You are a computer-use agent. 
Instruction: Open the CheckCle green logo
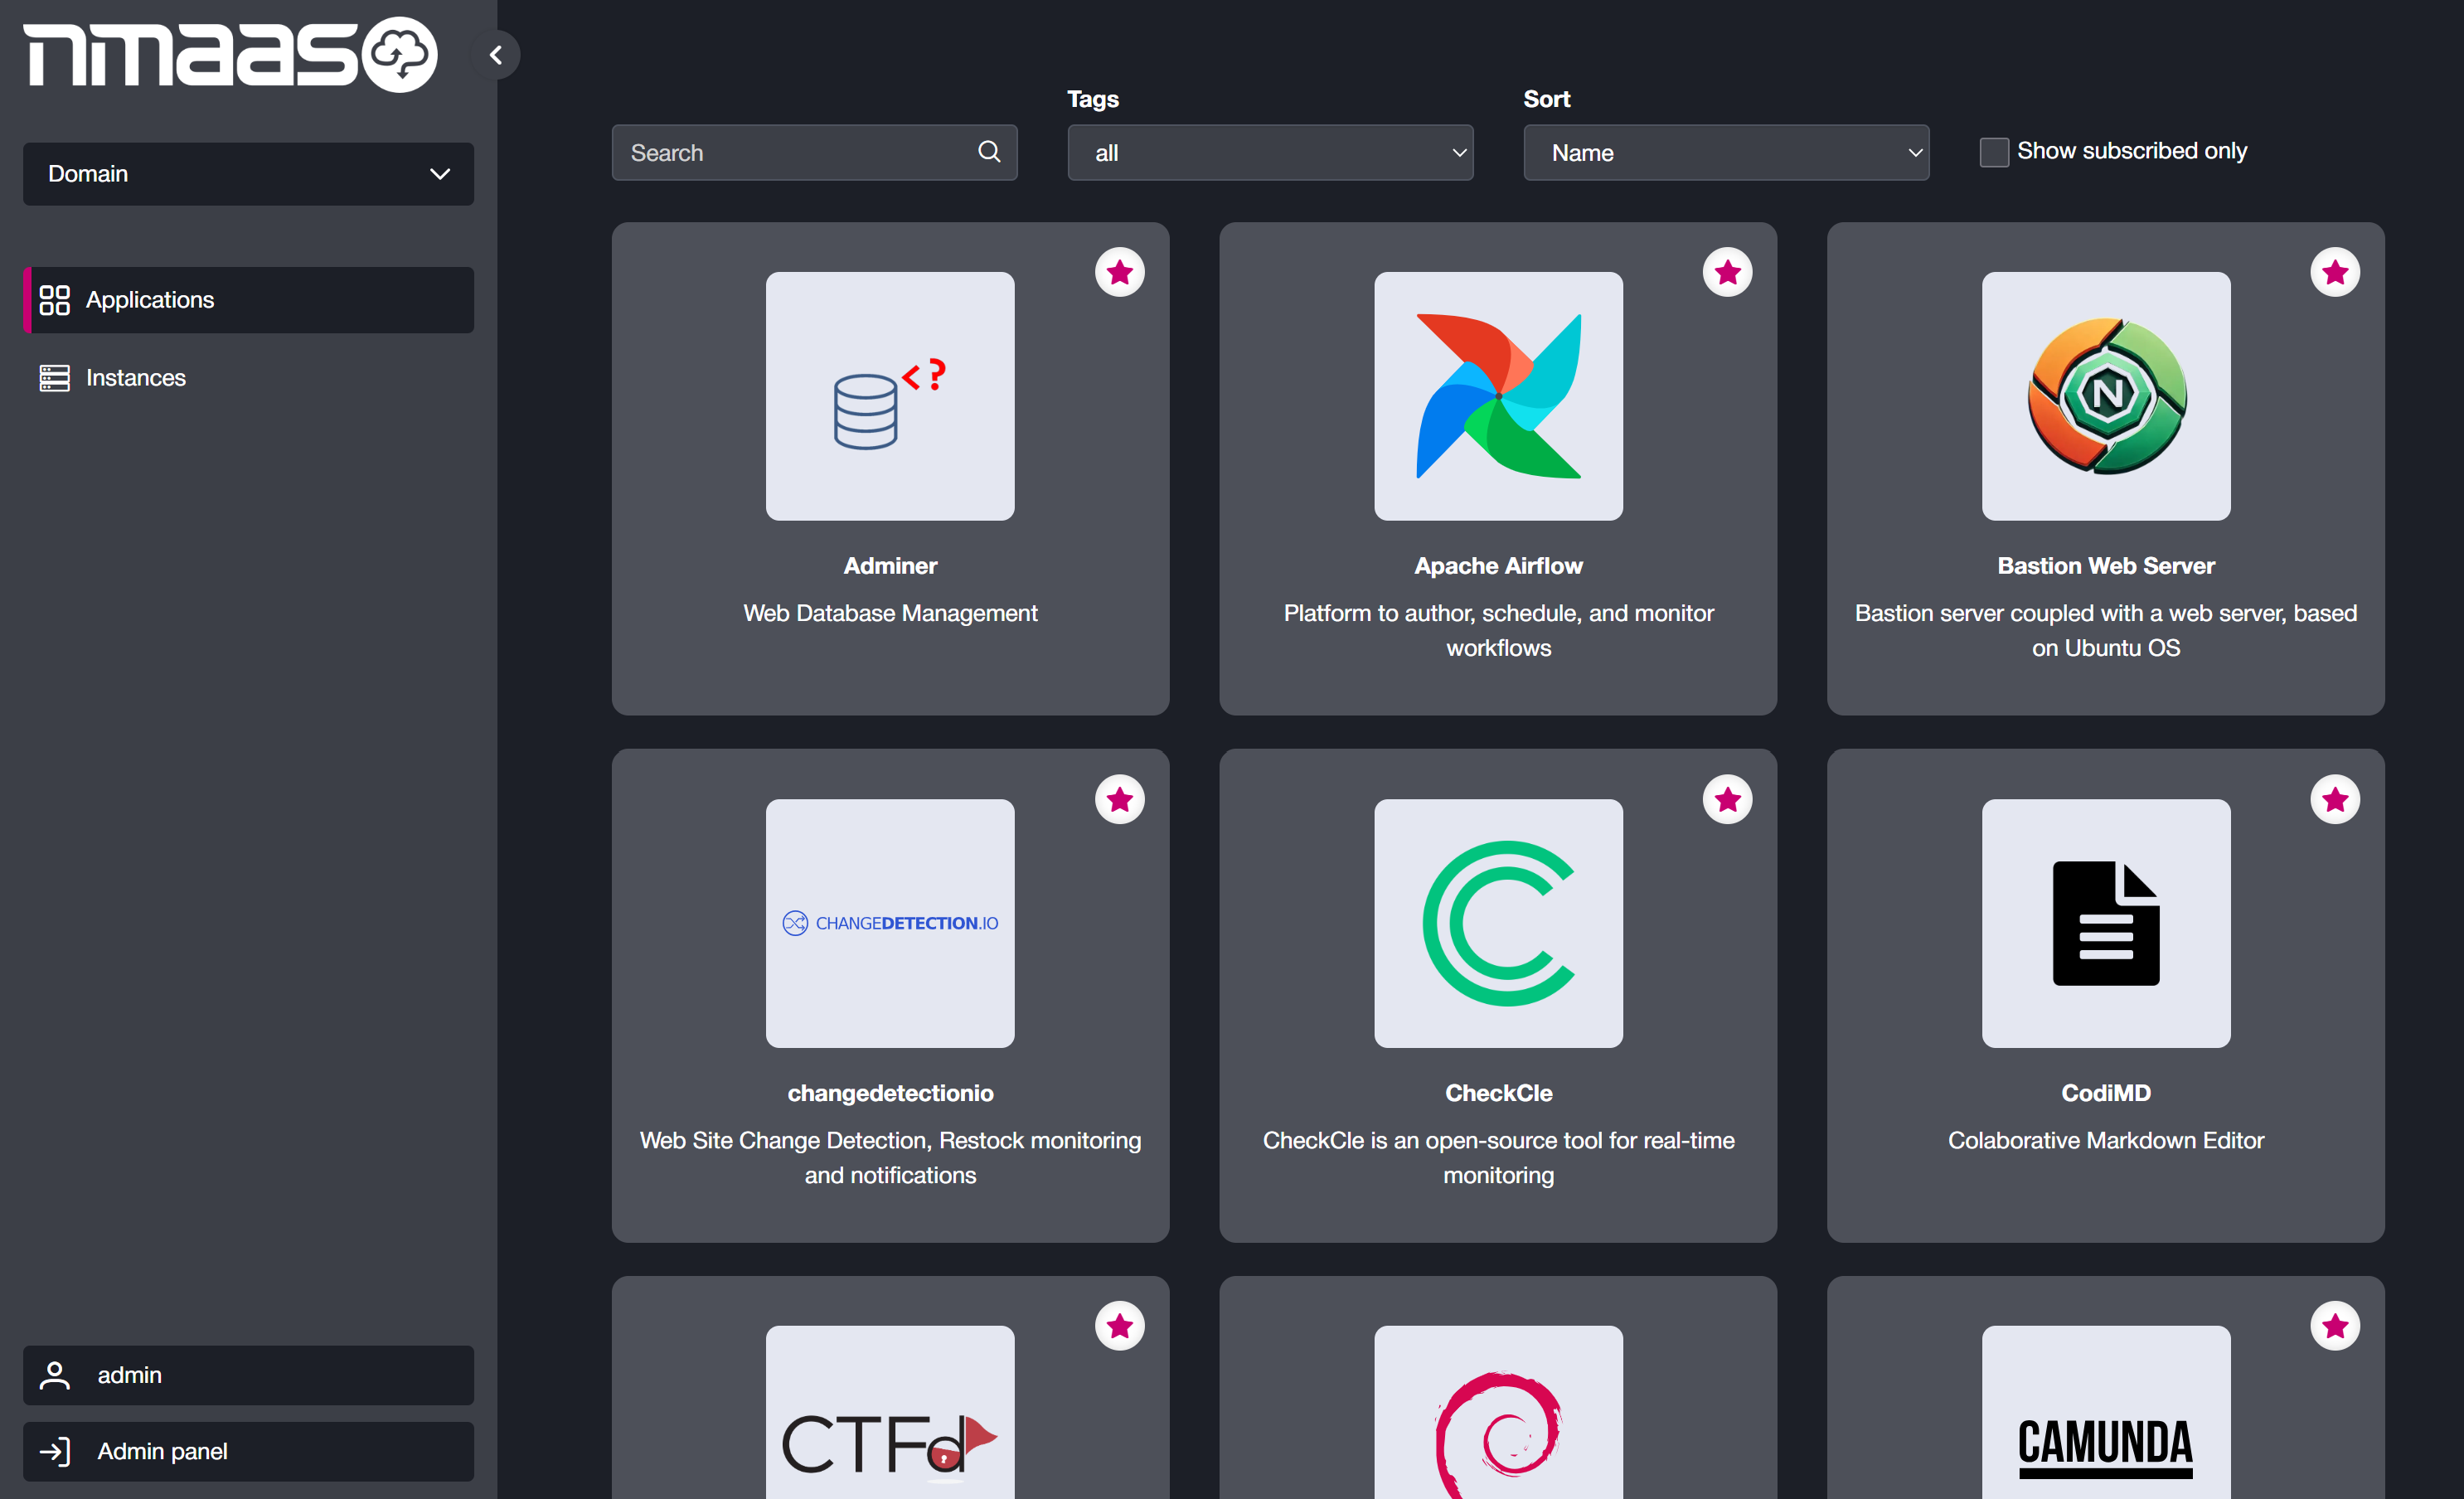(x=1497, y=923)
